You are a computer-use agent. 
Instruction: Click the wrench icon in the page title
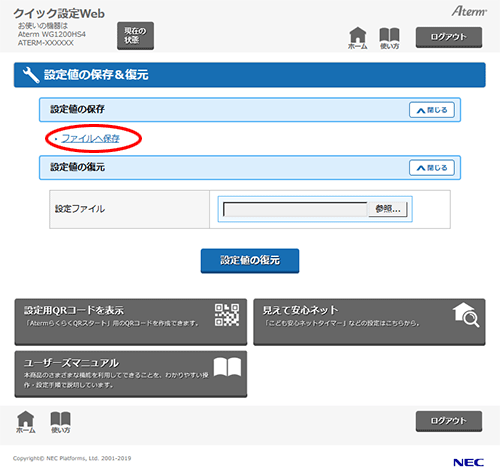[31, 75]
